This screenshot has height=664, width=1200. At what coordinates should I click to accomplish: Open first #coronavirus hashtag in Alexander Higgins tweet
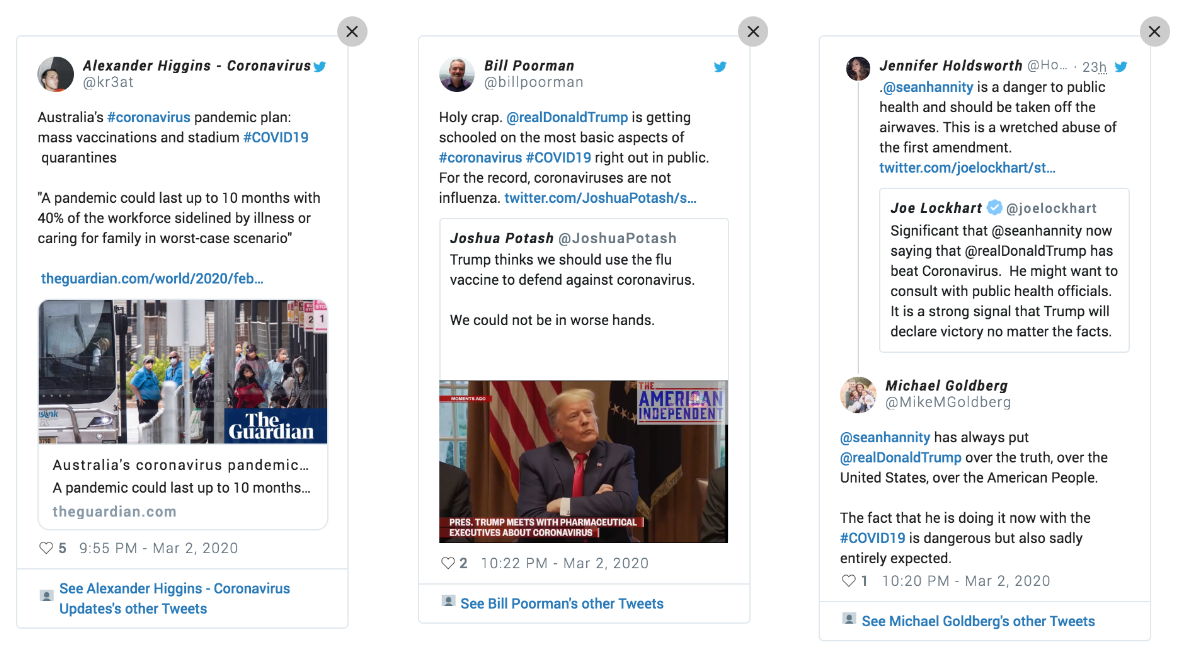tap(148, 117)
